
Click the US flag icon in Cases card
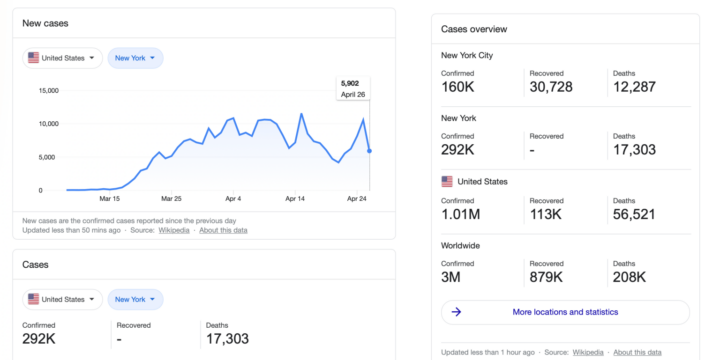[x=34, y=299]
